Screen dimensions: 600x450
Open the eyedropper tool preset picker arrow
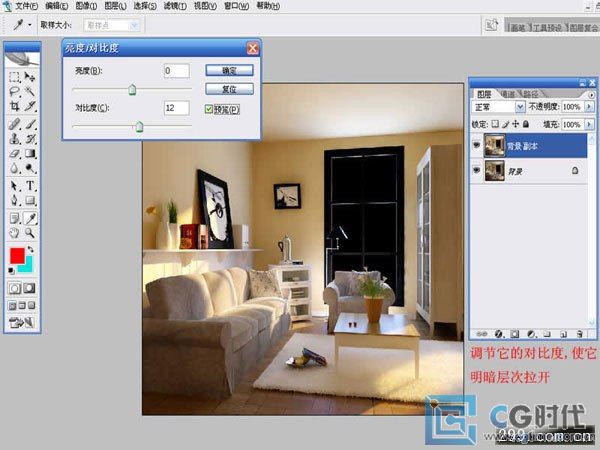30,25
